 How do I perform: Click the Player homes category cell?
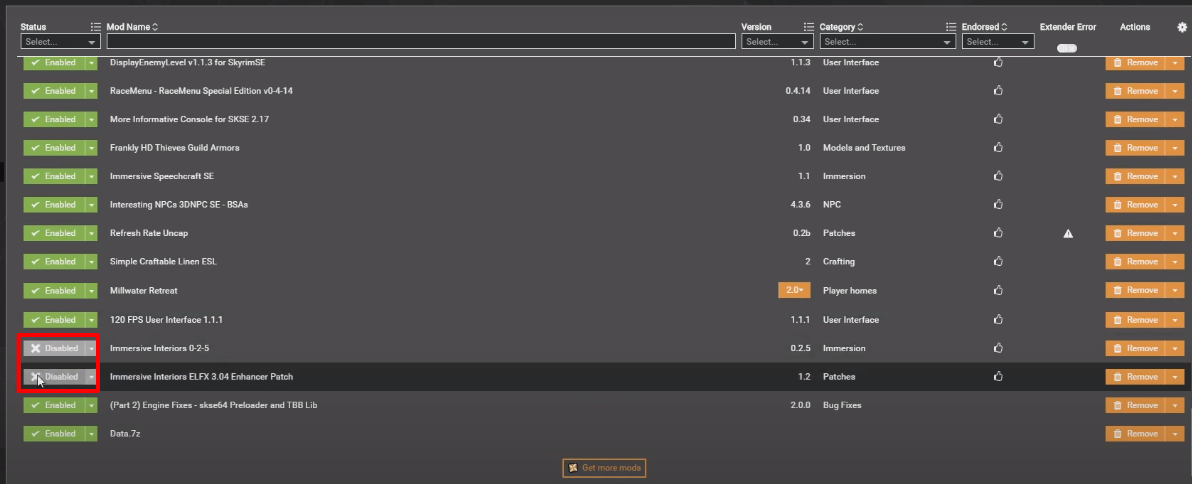click(x=850, y=290)
